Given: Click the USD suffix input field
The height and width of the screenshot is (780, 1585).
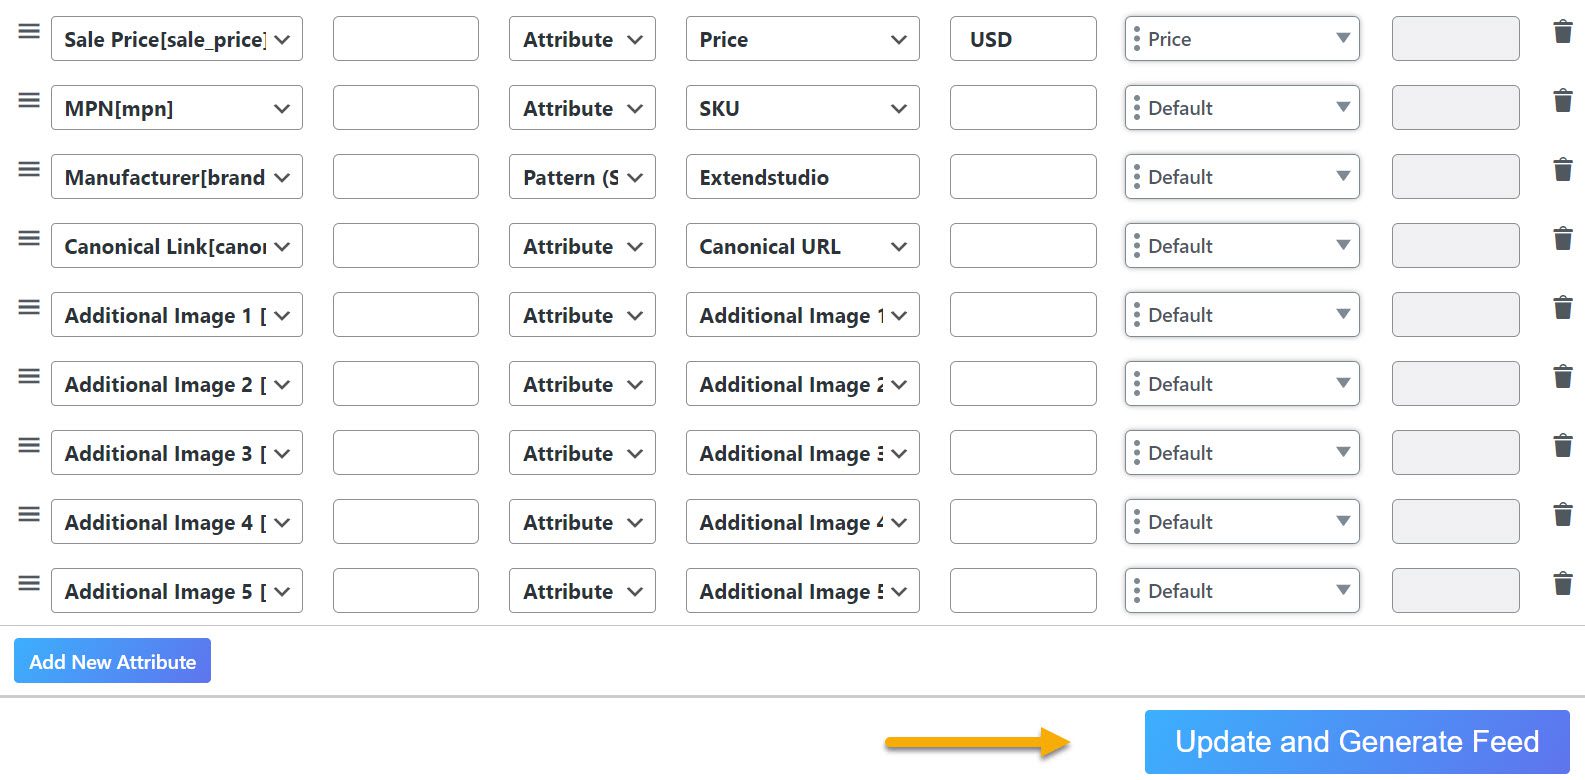Looking at the screenshot, I should pos(1023,39).
